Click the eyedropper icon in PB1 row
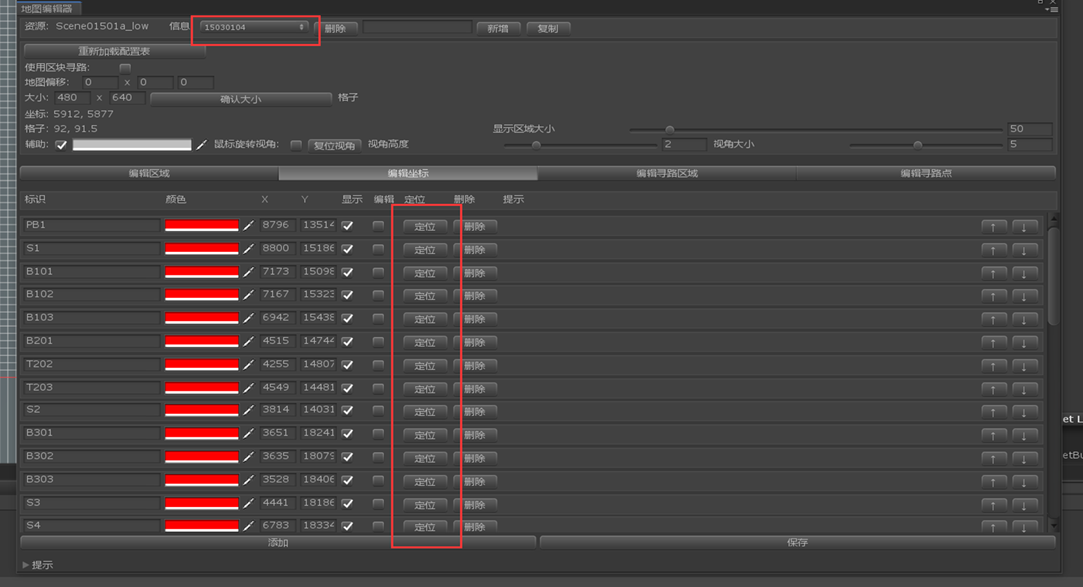 point(249,225)
